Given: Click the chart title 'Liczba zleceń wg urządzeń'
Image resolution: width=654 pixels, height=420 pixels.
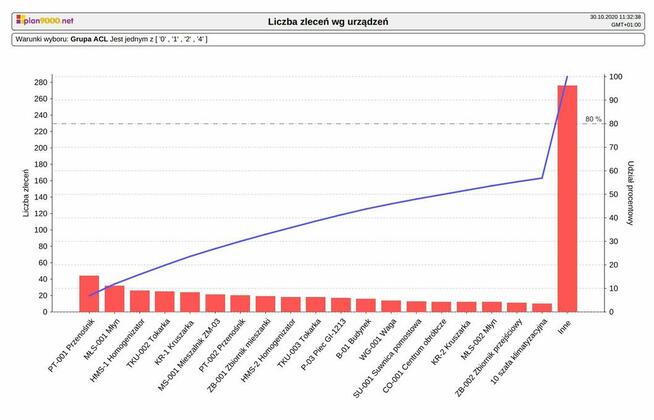Looking at the screenshot, I should (329, 21).
